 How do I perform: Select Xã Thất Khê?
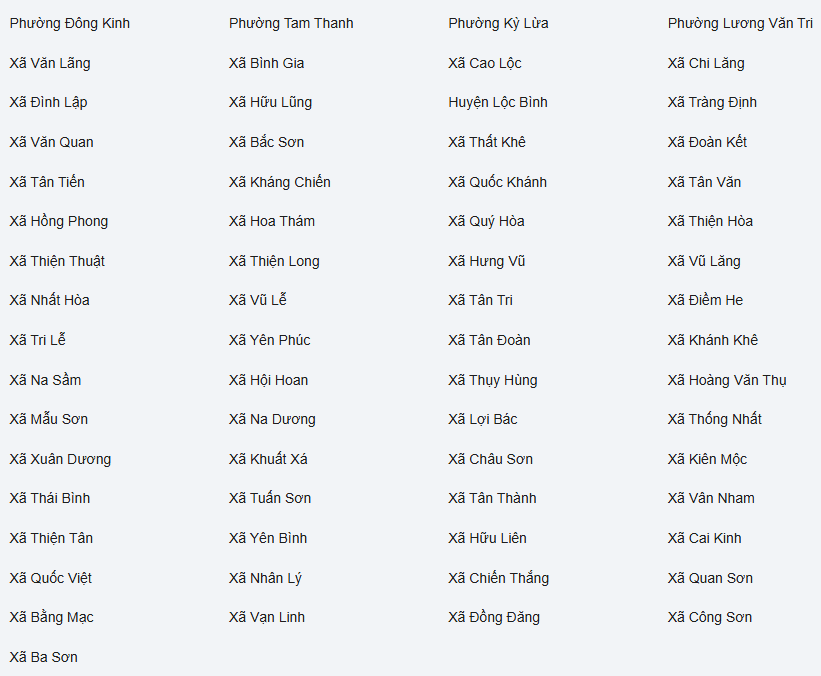coord(487,142)
